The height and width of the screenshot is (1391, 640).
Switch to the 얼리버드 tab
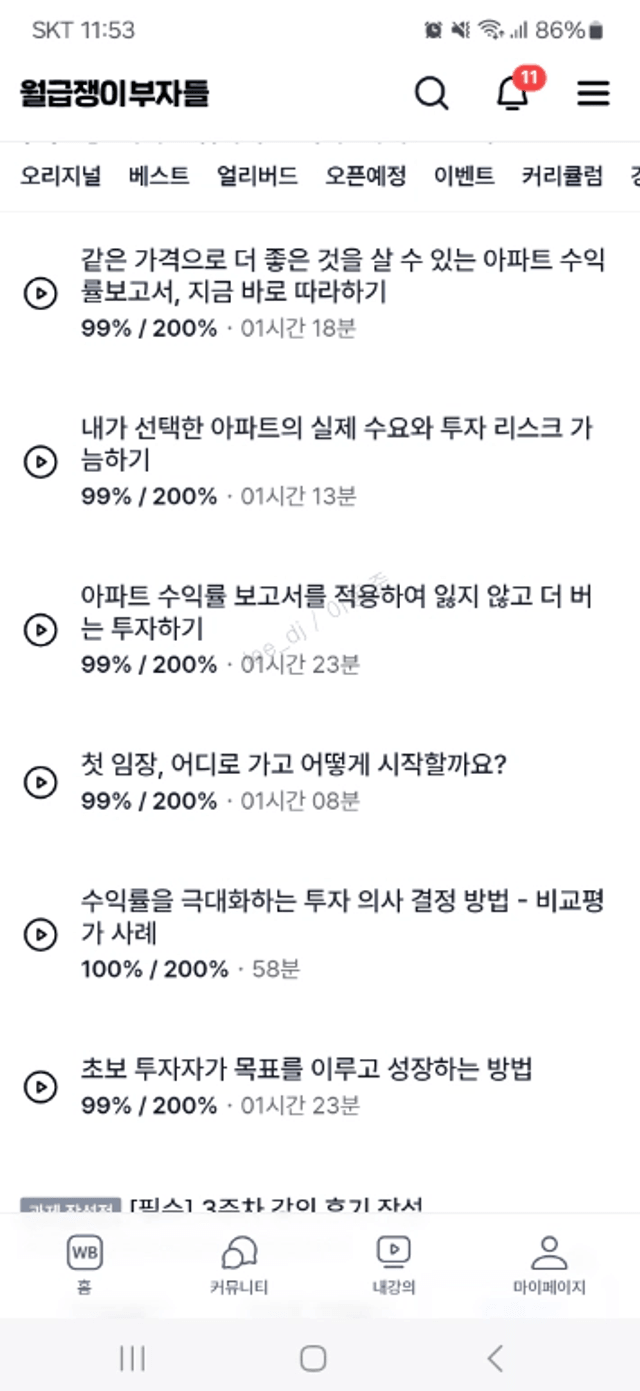click(257, 177)
